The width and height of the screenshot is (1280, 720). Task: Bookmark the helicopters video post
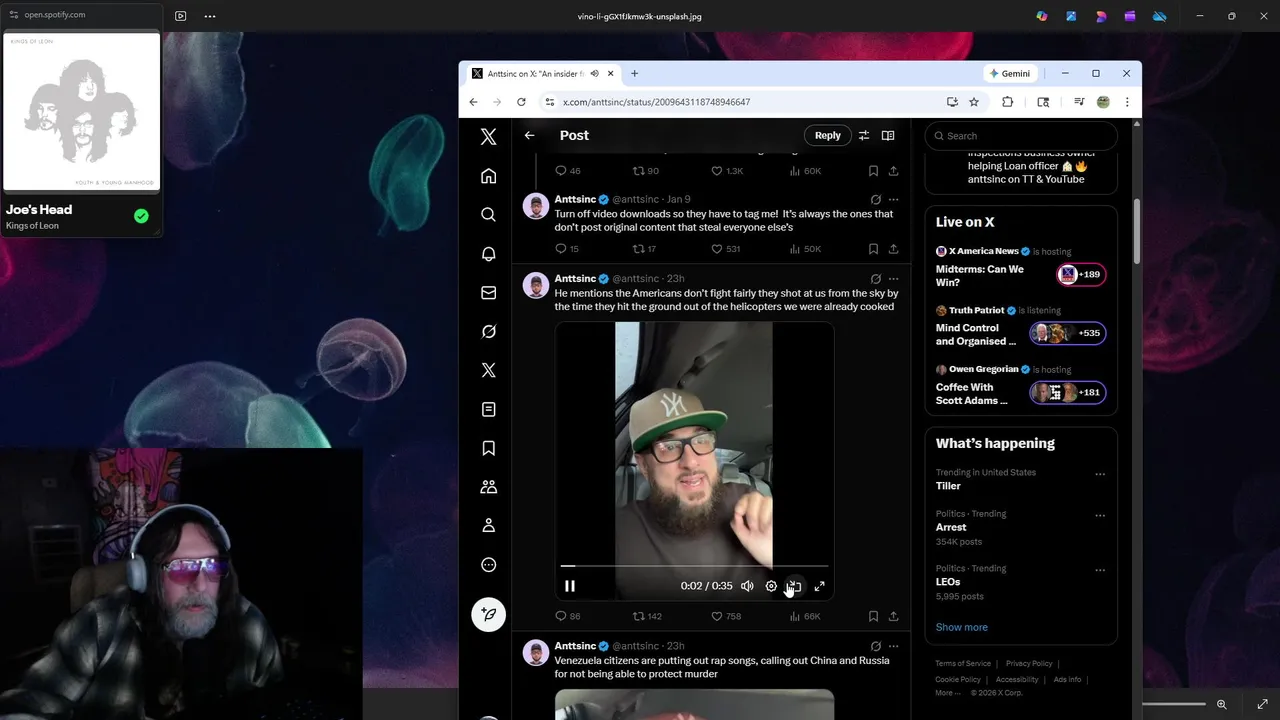point(873,616)
